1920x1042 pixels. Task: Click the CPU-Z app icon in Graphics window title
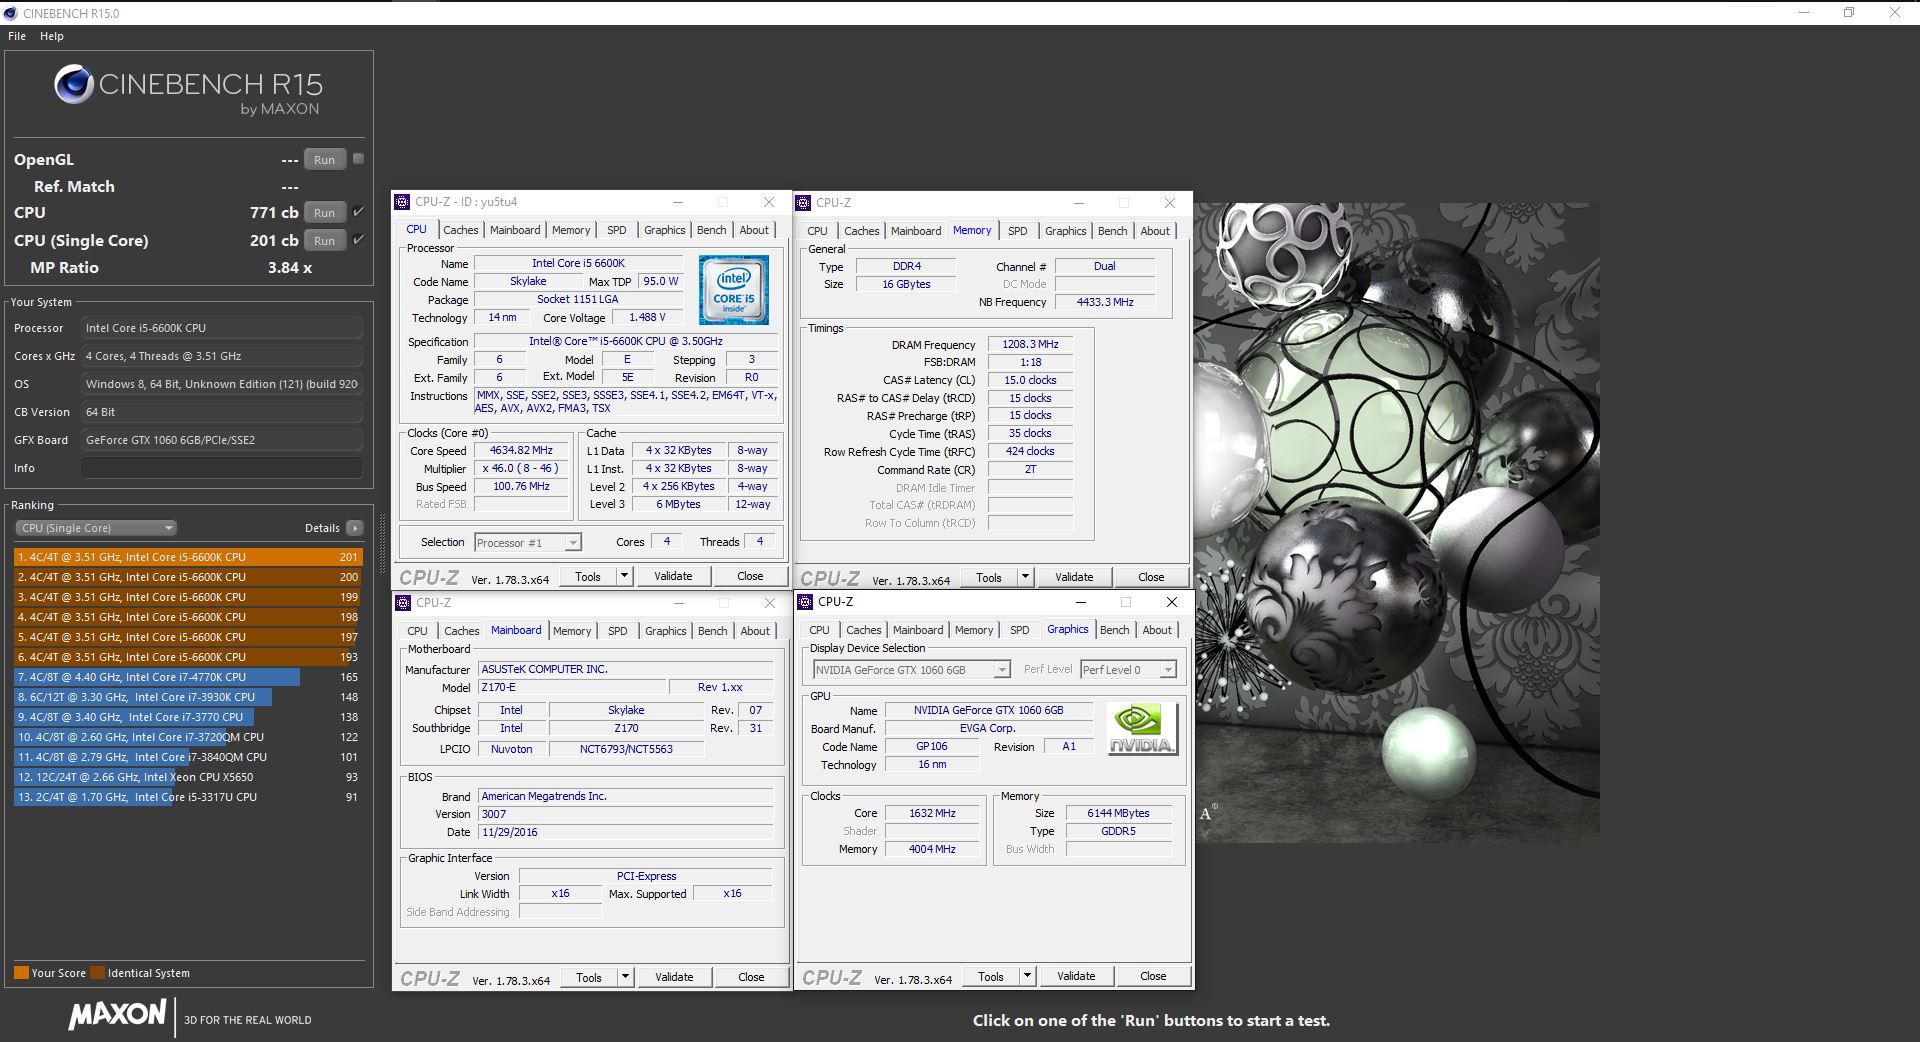(804, 602)
